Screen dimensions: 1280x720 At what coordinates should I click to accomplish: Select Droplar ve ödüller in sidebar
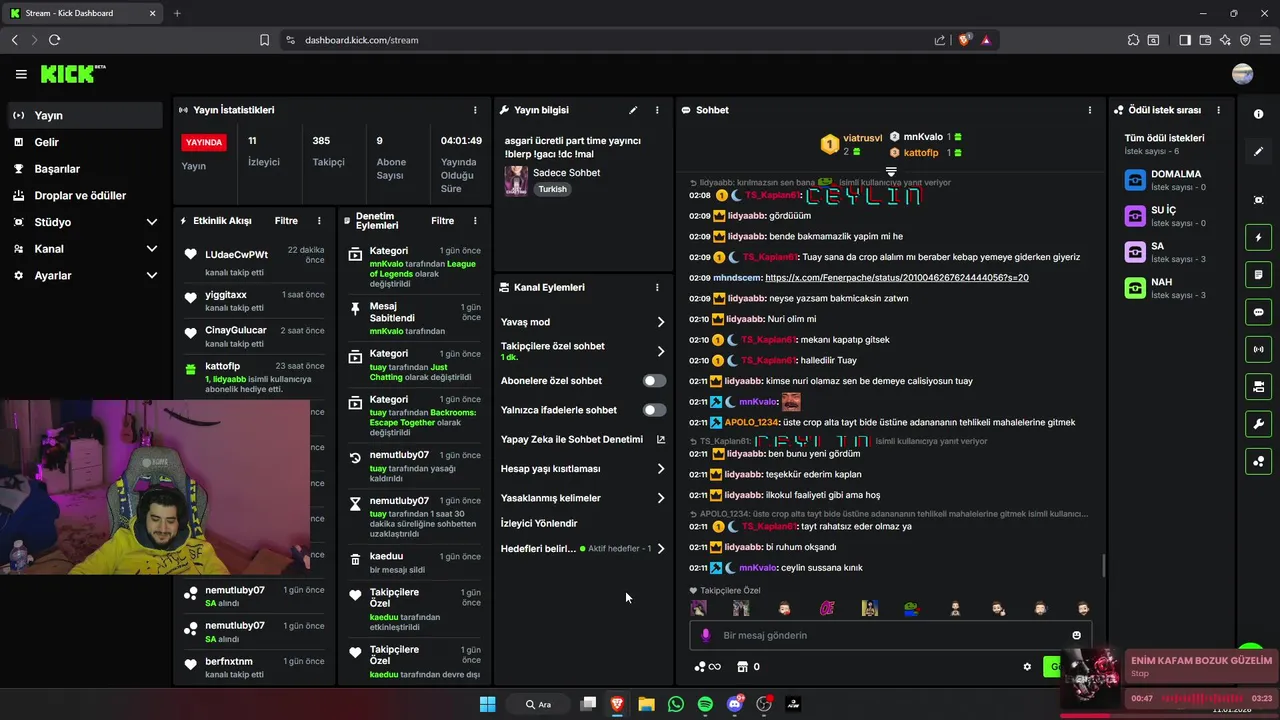tap(84, 196)
